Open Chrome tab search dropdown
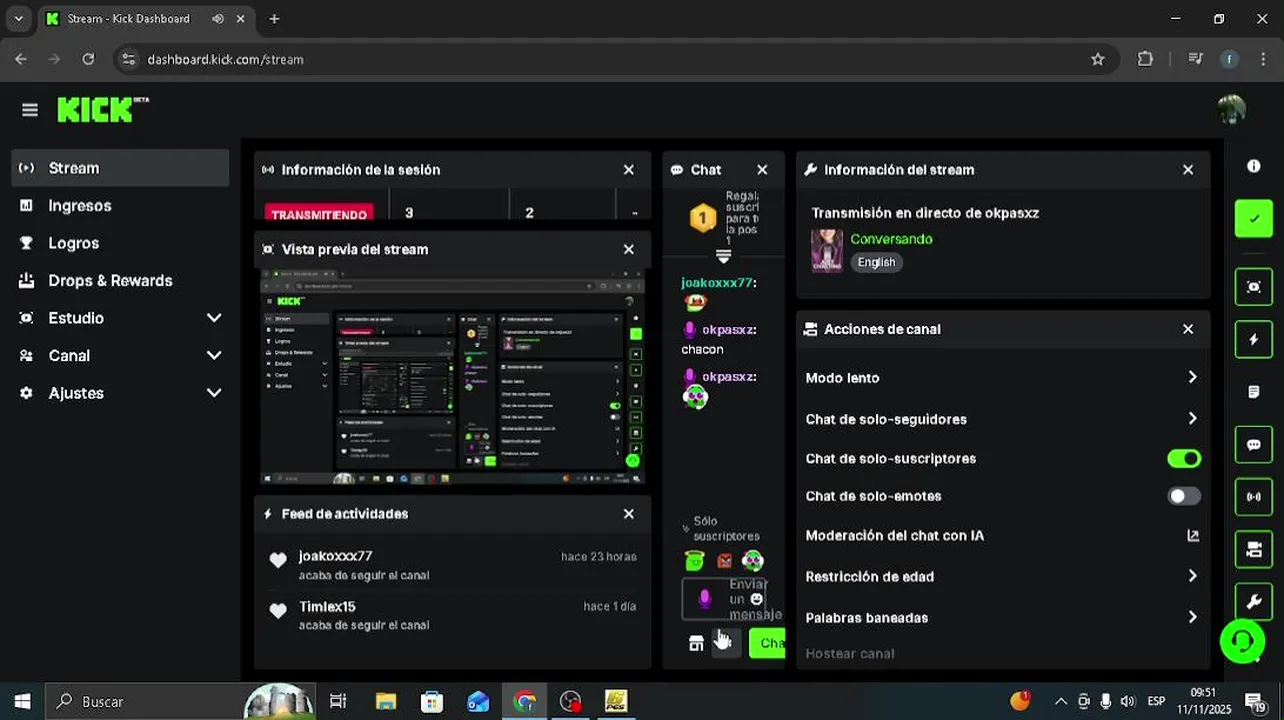This screenshot has height=720, width=1284. coord(18,19)
